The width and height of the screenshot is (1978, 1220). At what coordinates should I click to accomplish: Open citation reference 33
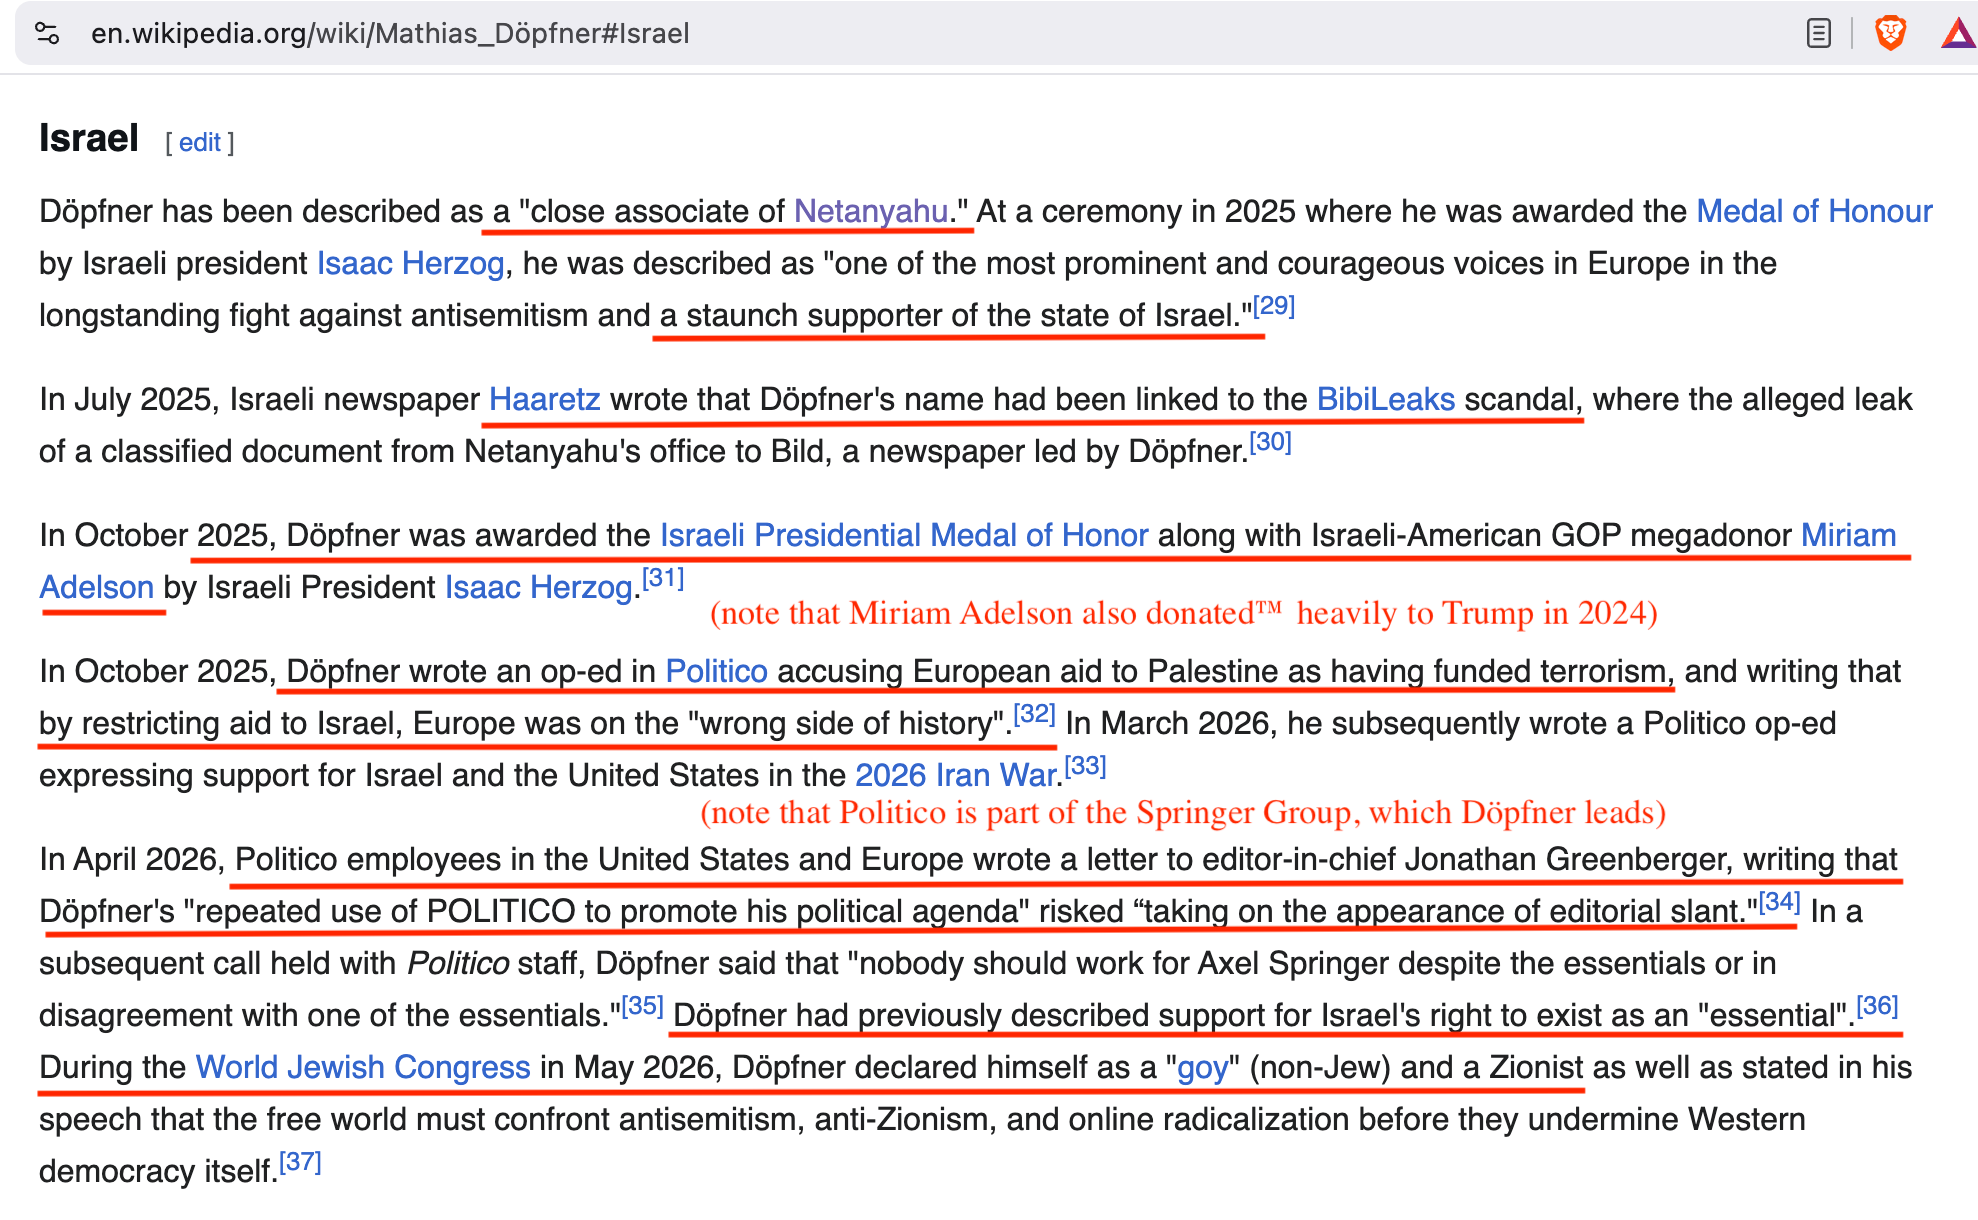click(x=1085, y=766)
